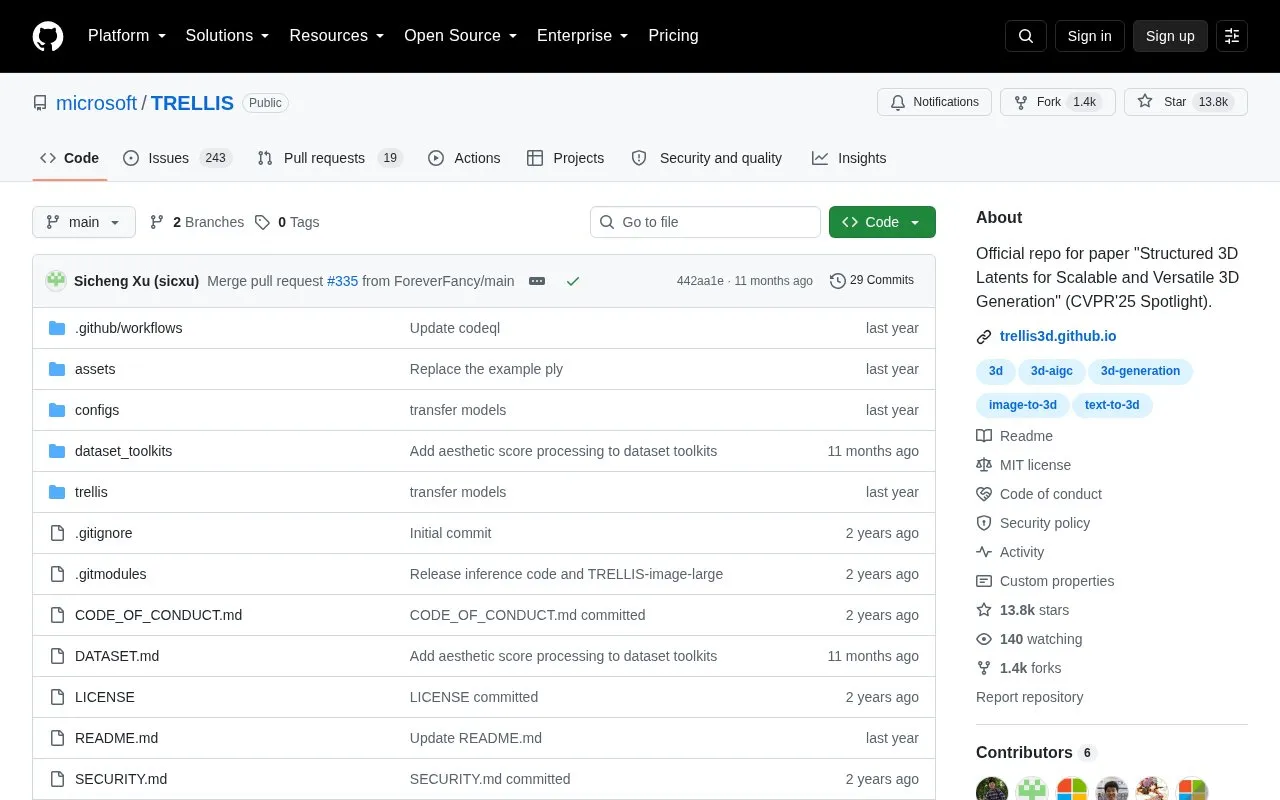
Task: Open the 0 Tags link
Action: coord(287,222)
